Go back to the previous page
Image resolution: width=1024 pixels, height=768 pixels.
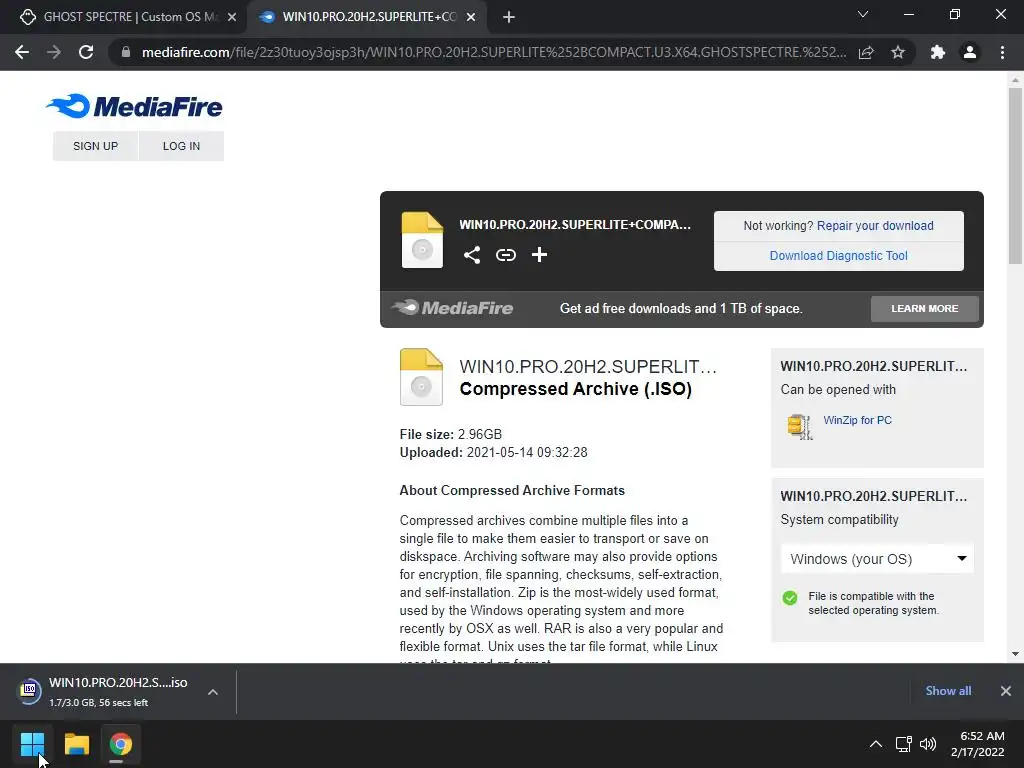(x=22, y=52)
